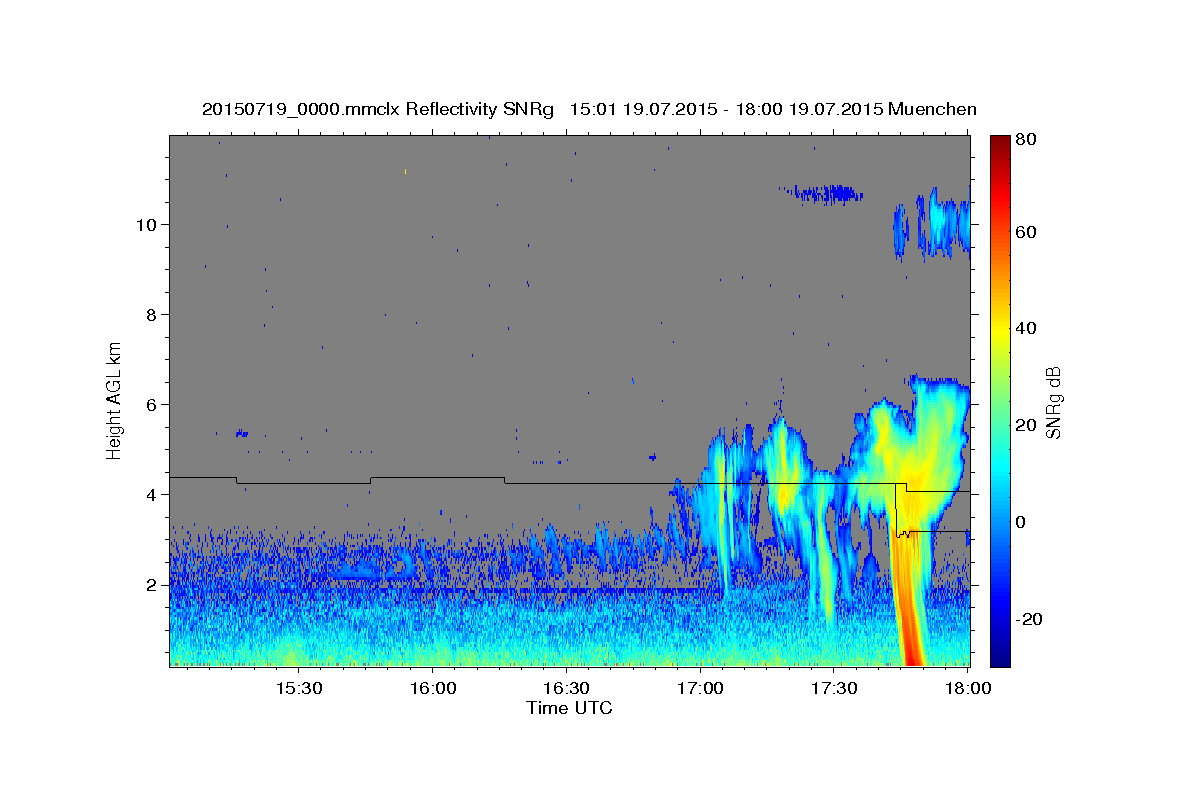This screenshot has width=1200, height=800.
Task: Click the plot title starting '20150719_0000.mmclx Reflectivity'
Action: pos(589,109)
